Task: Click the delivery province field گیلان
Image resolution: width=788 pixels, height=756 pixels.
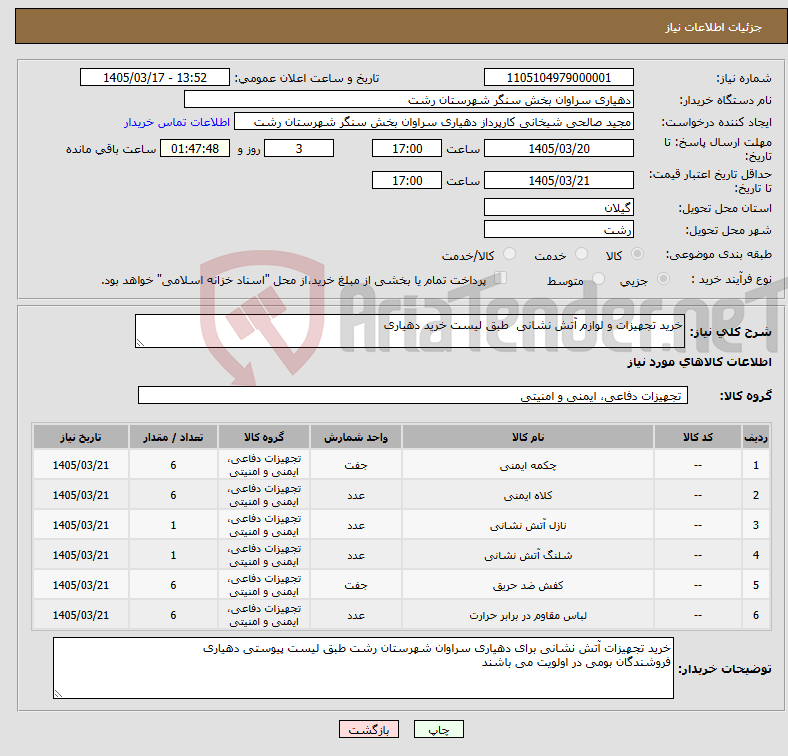Action: pos(559,207)
